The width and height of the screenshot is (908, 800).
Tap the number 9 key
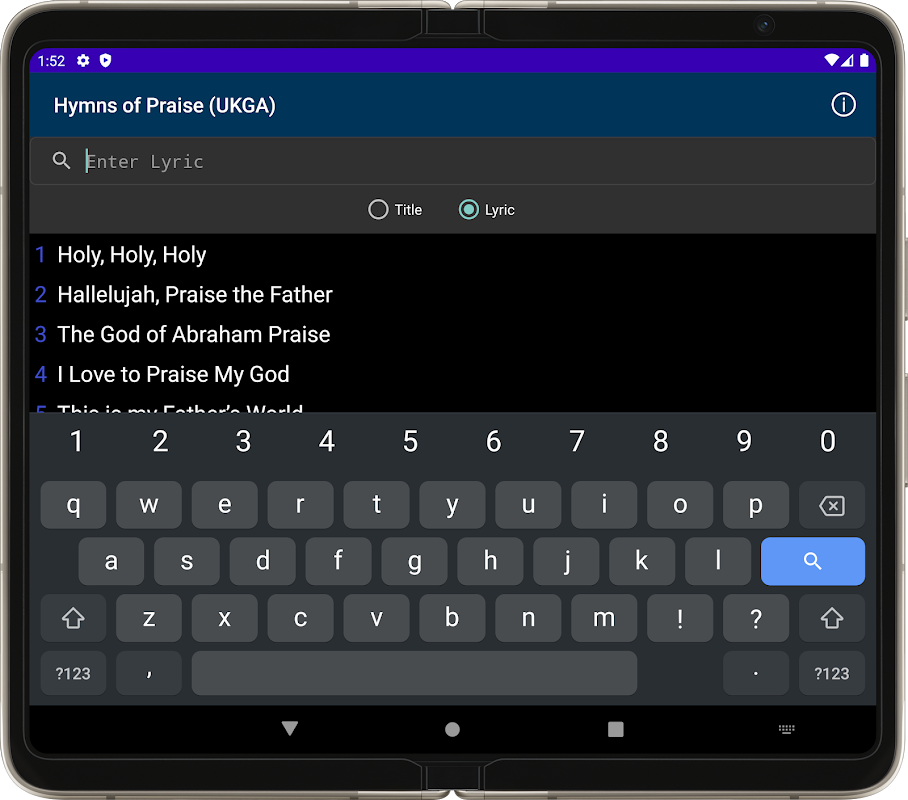(x=744, y=441)
